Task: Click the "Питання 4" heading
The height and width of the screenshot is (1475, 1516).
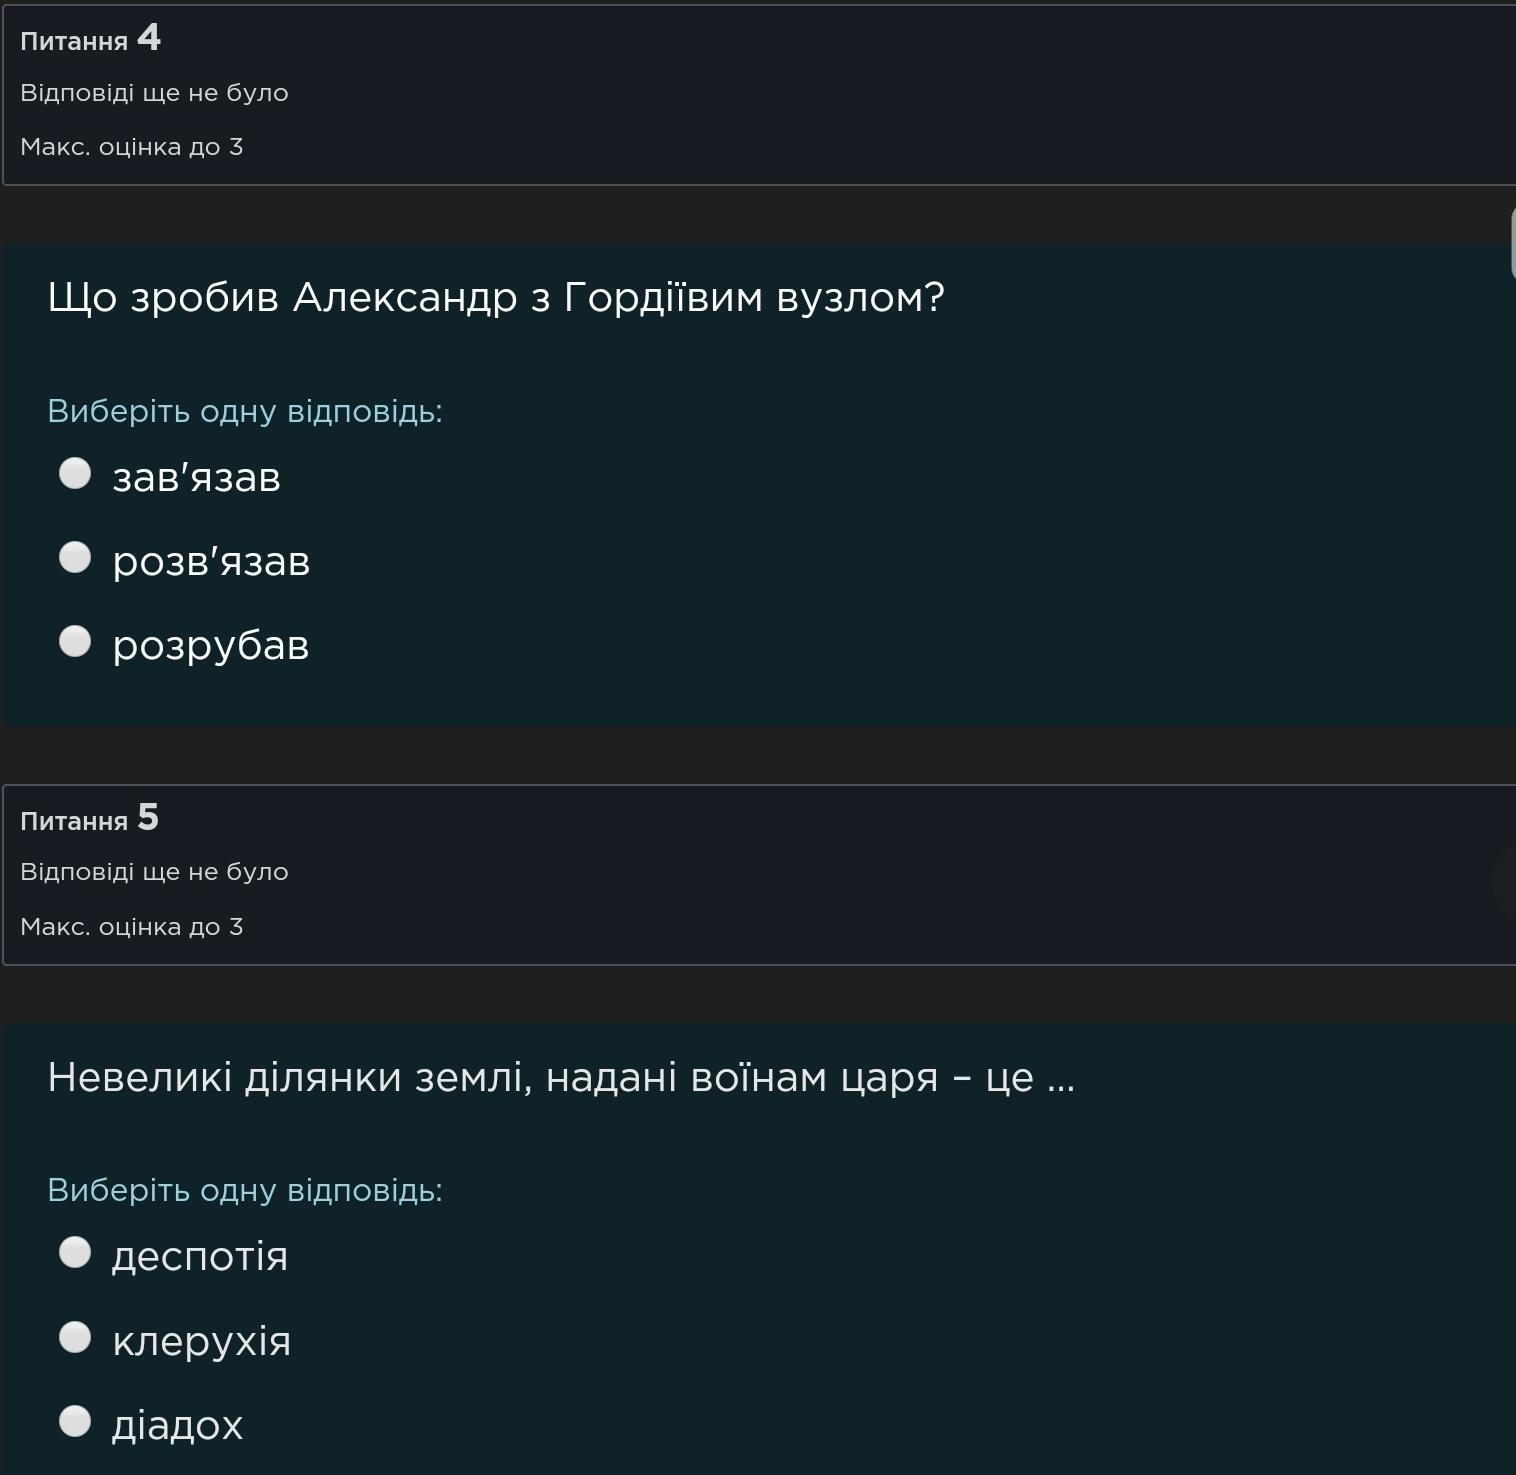Action: click(90, 39)
